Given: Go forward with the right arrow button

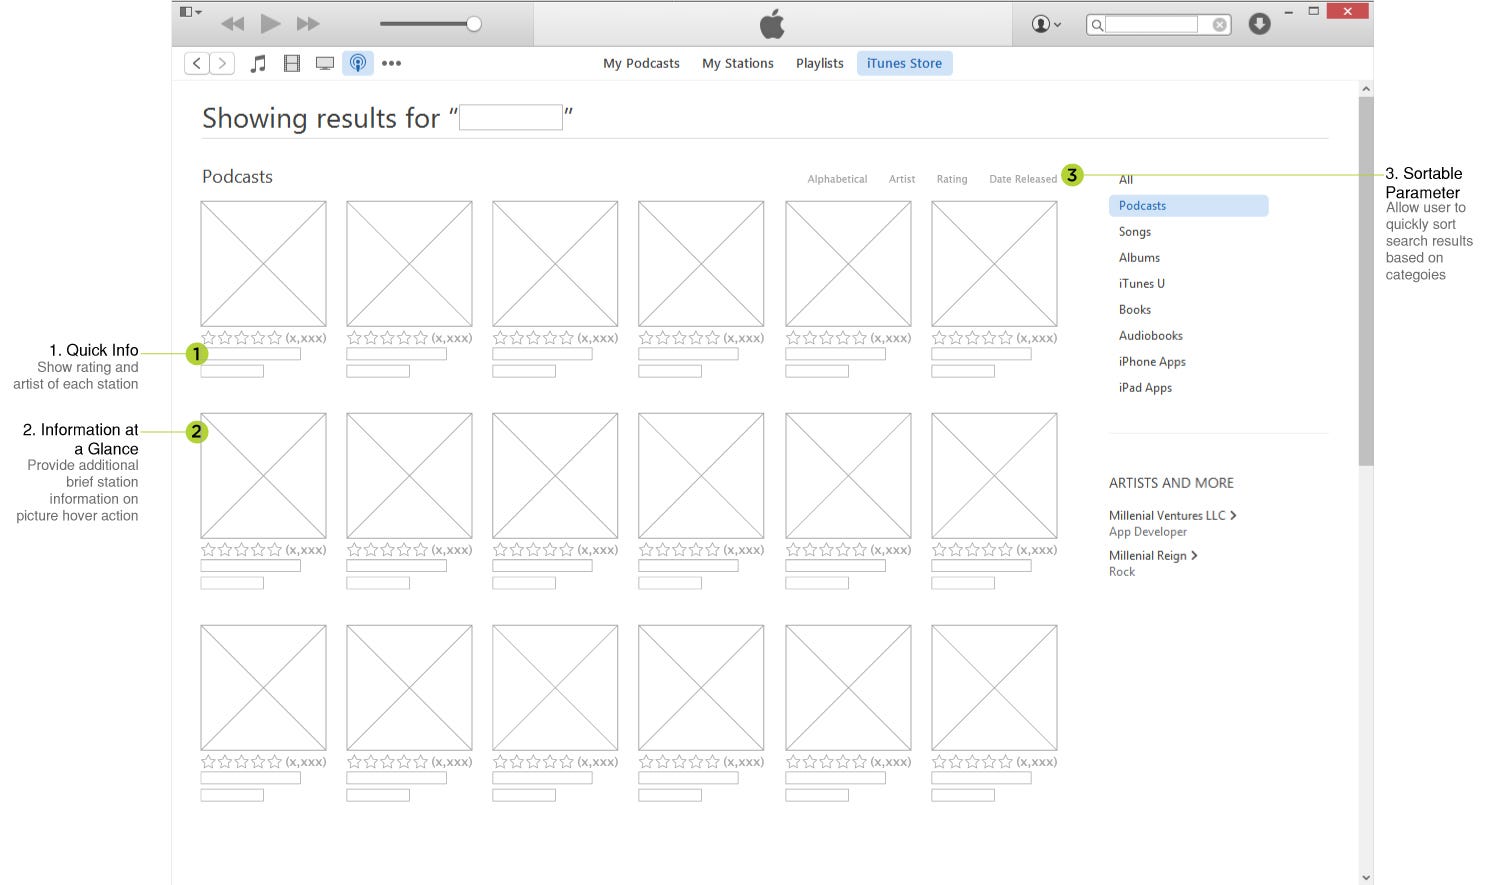Looking at the screenshot, I should click(223, 63).
